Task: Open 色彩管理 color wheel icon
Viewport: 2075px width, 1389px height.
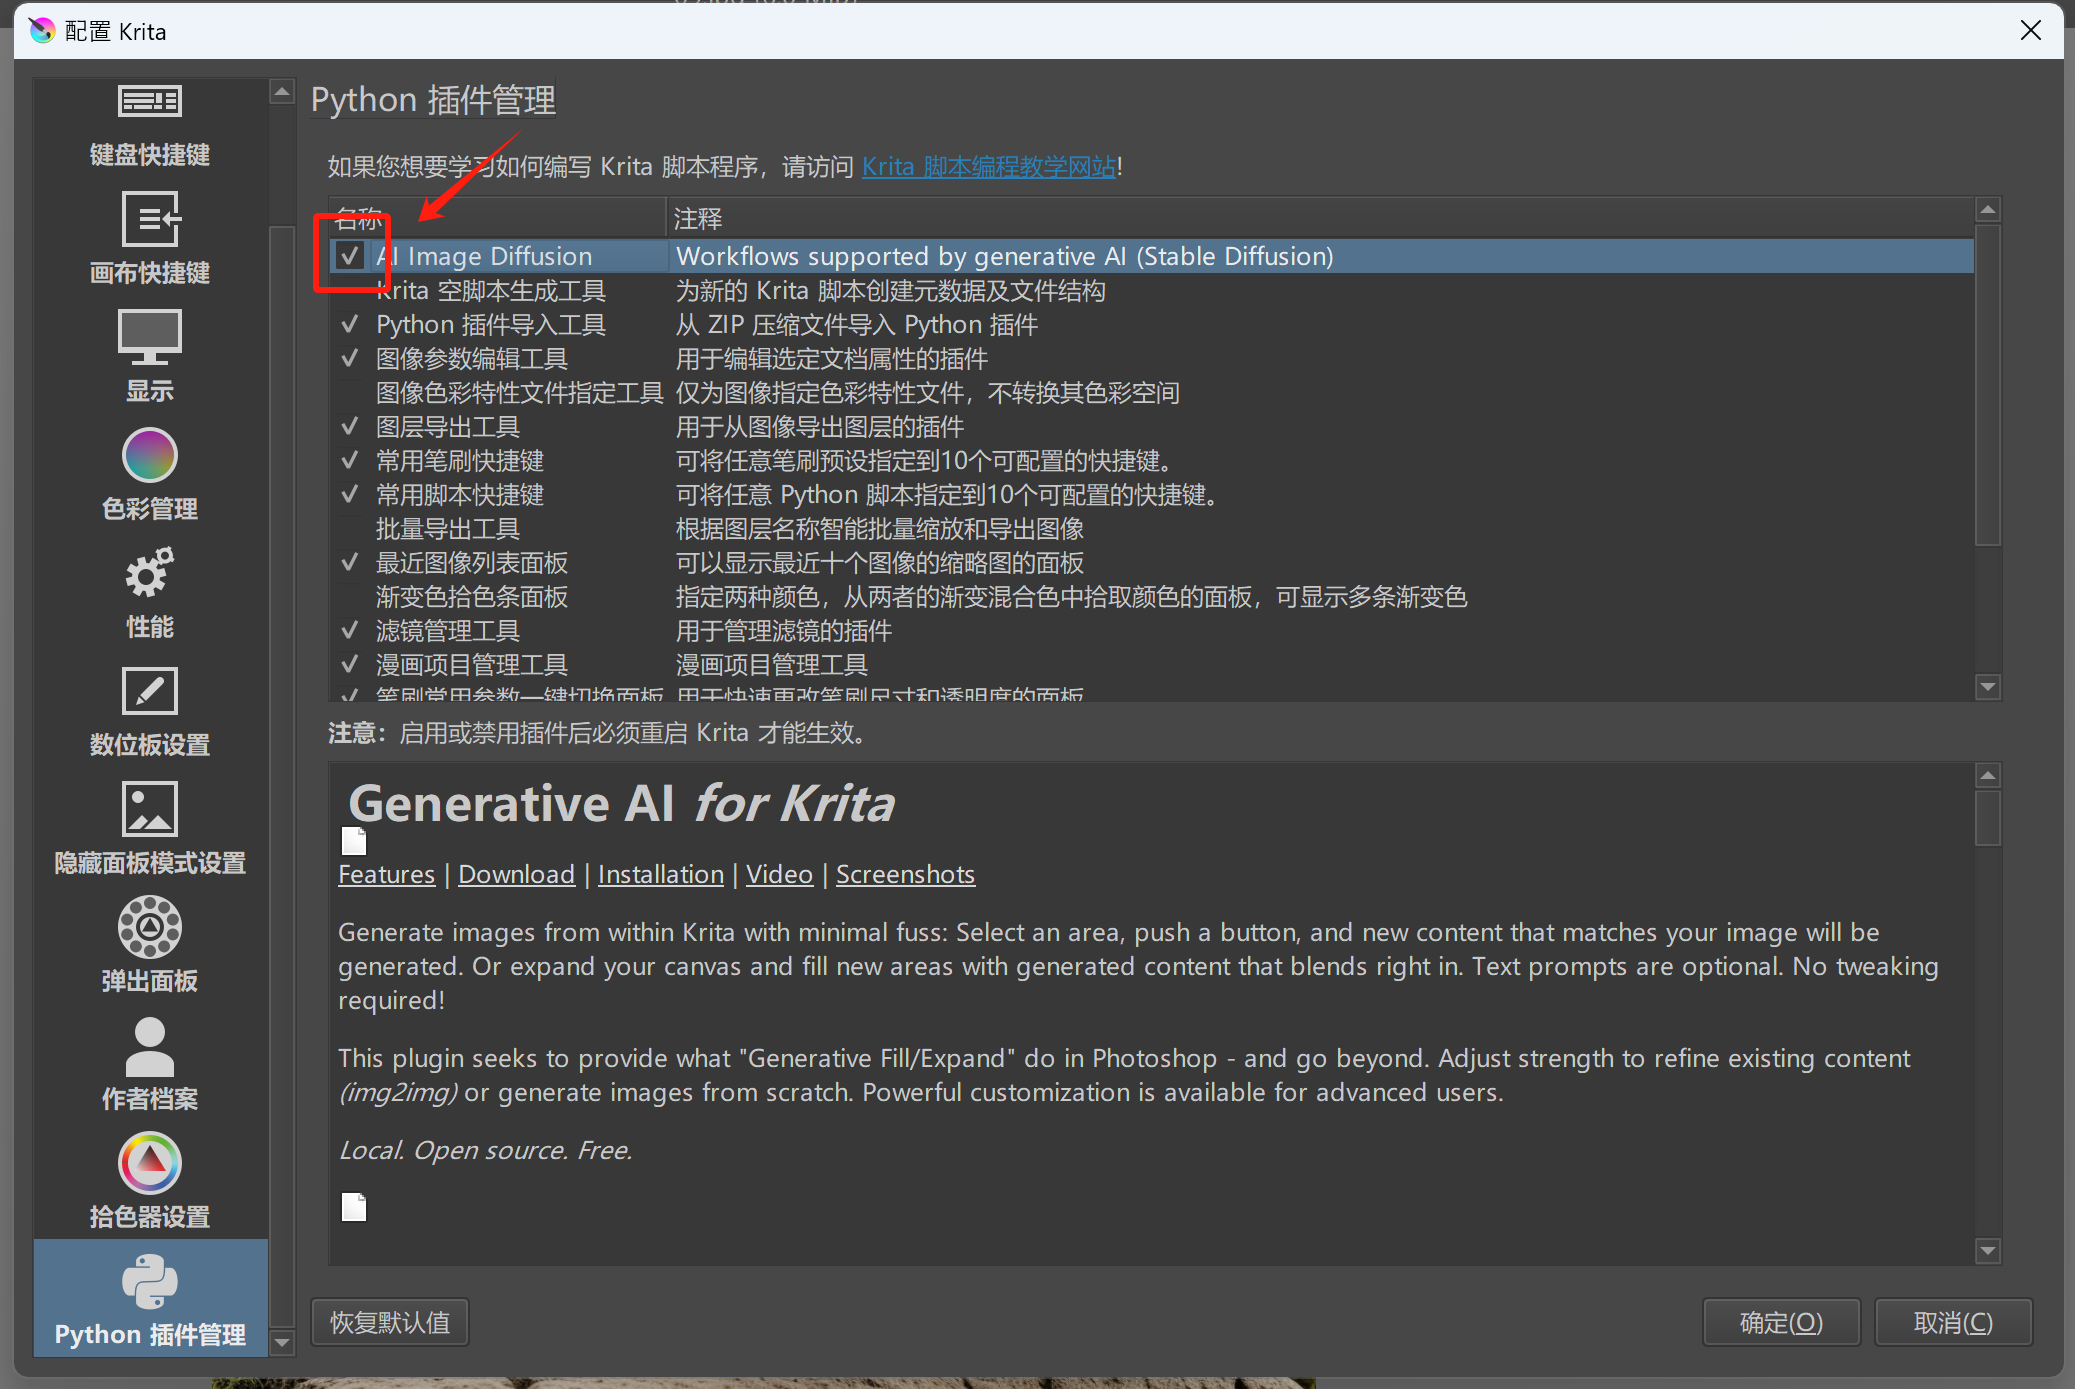Action: coord(150,455)
